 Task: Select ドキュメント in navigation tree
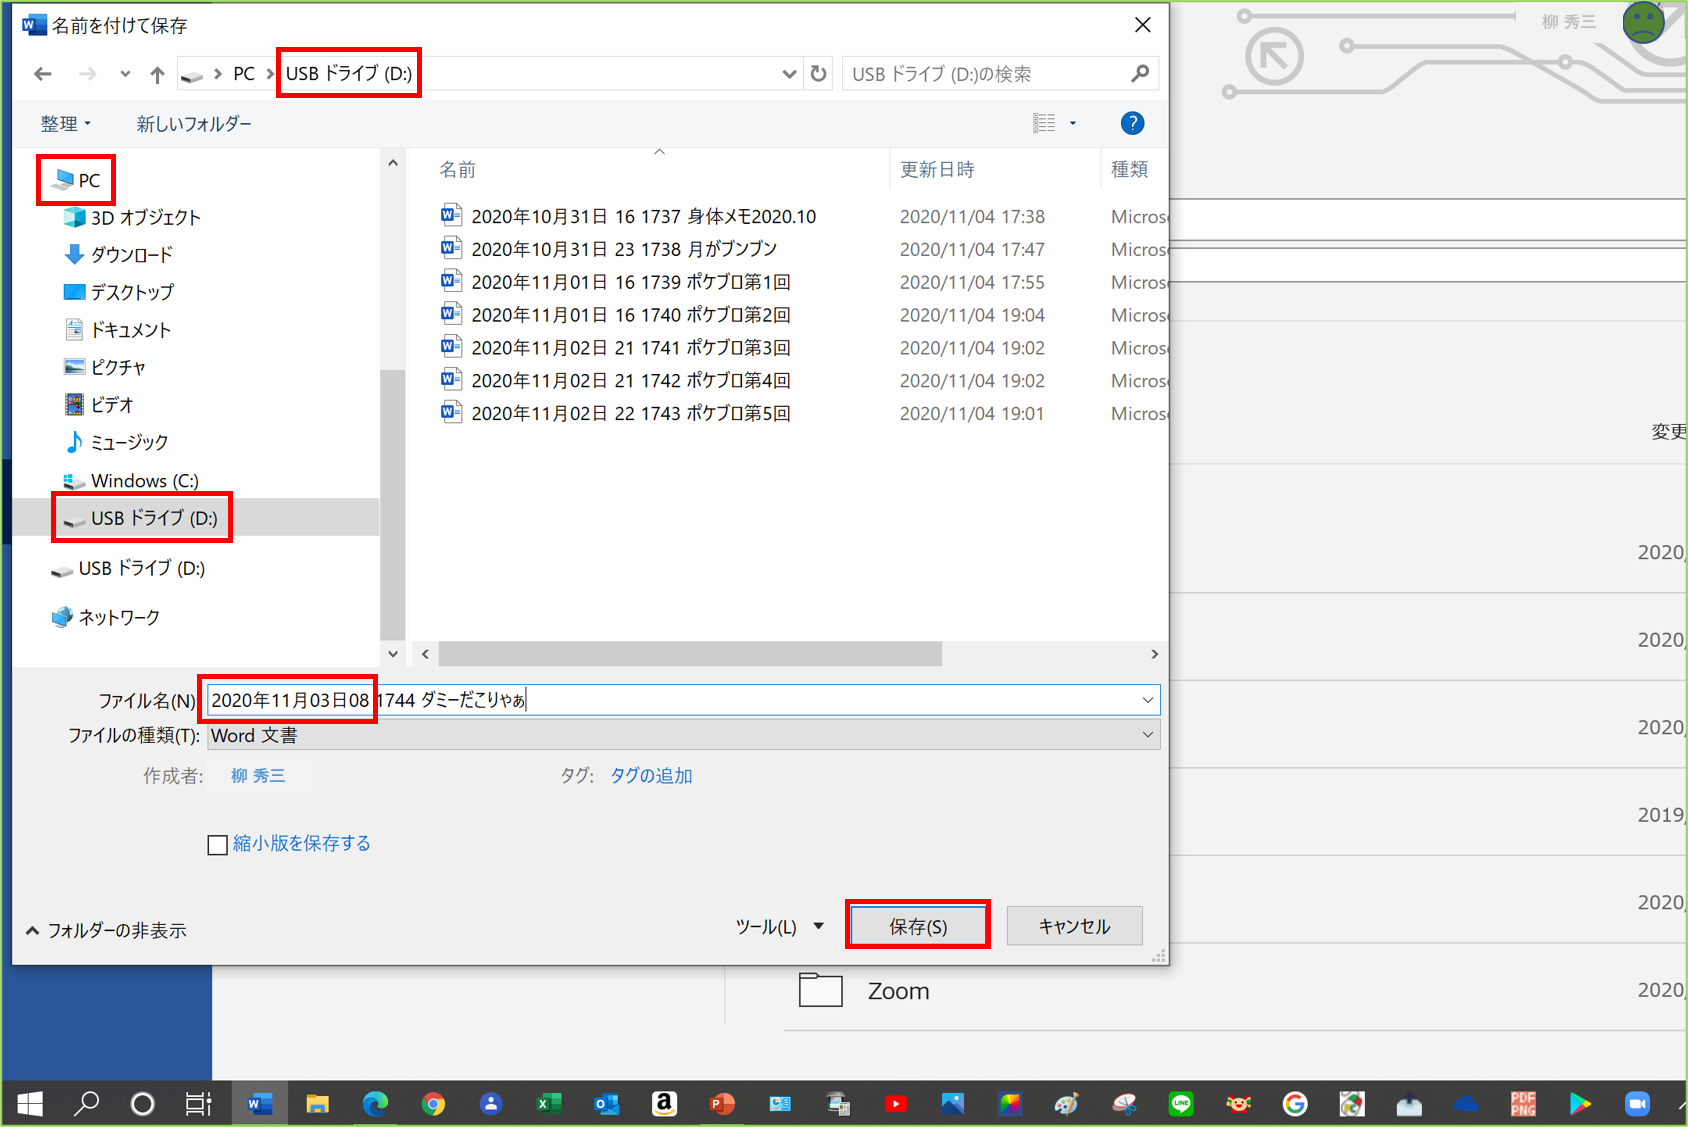tap(117, 329)
